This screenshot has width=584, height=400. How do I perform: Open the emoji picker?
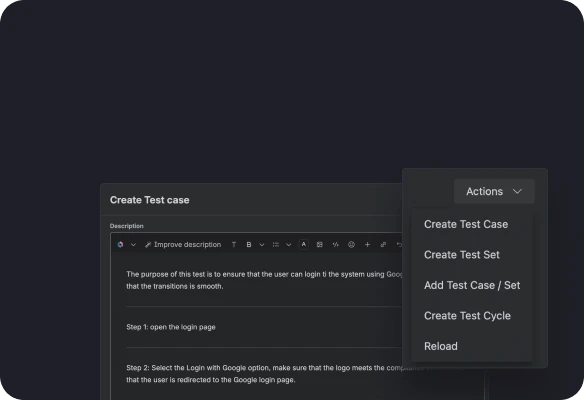(x=351, y=245)
